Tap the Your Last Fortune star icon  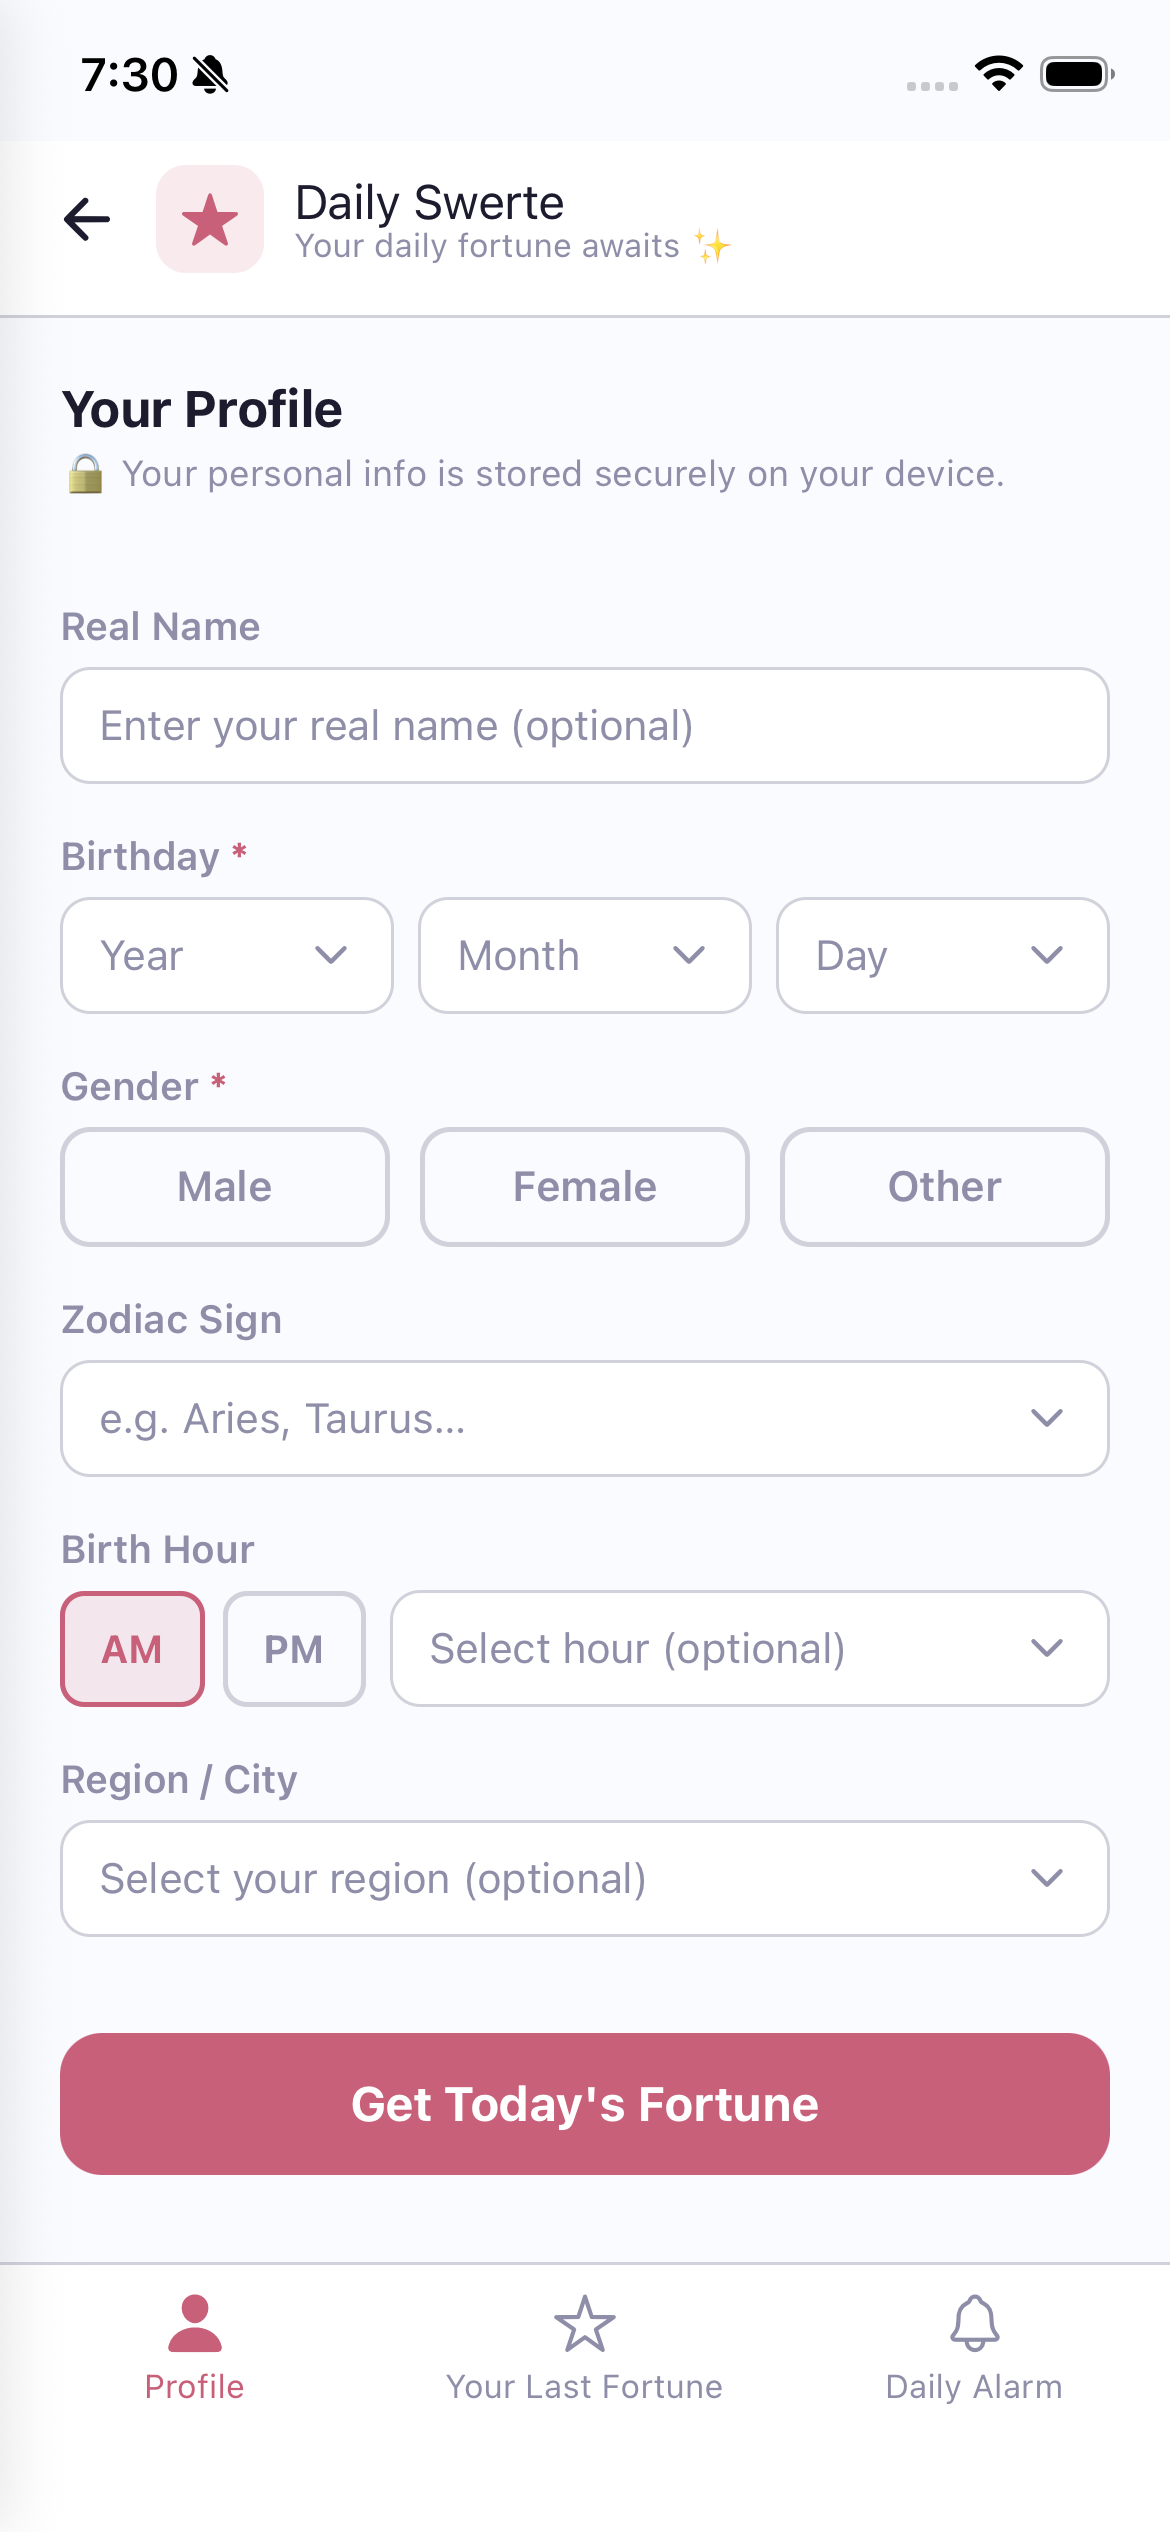click(585, 2323)
